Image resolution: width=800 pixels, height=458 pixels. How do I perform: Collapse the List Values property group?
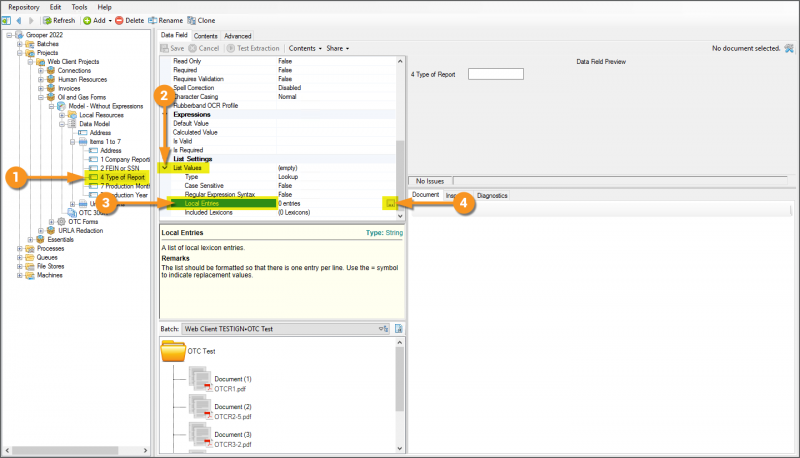[x=165, y=168]
